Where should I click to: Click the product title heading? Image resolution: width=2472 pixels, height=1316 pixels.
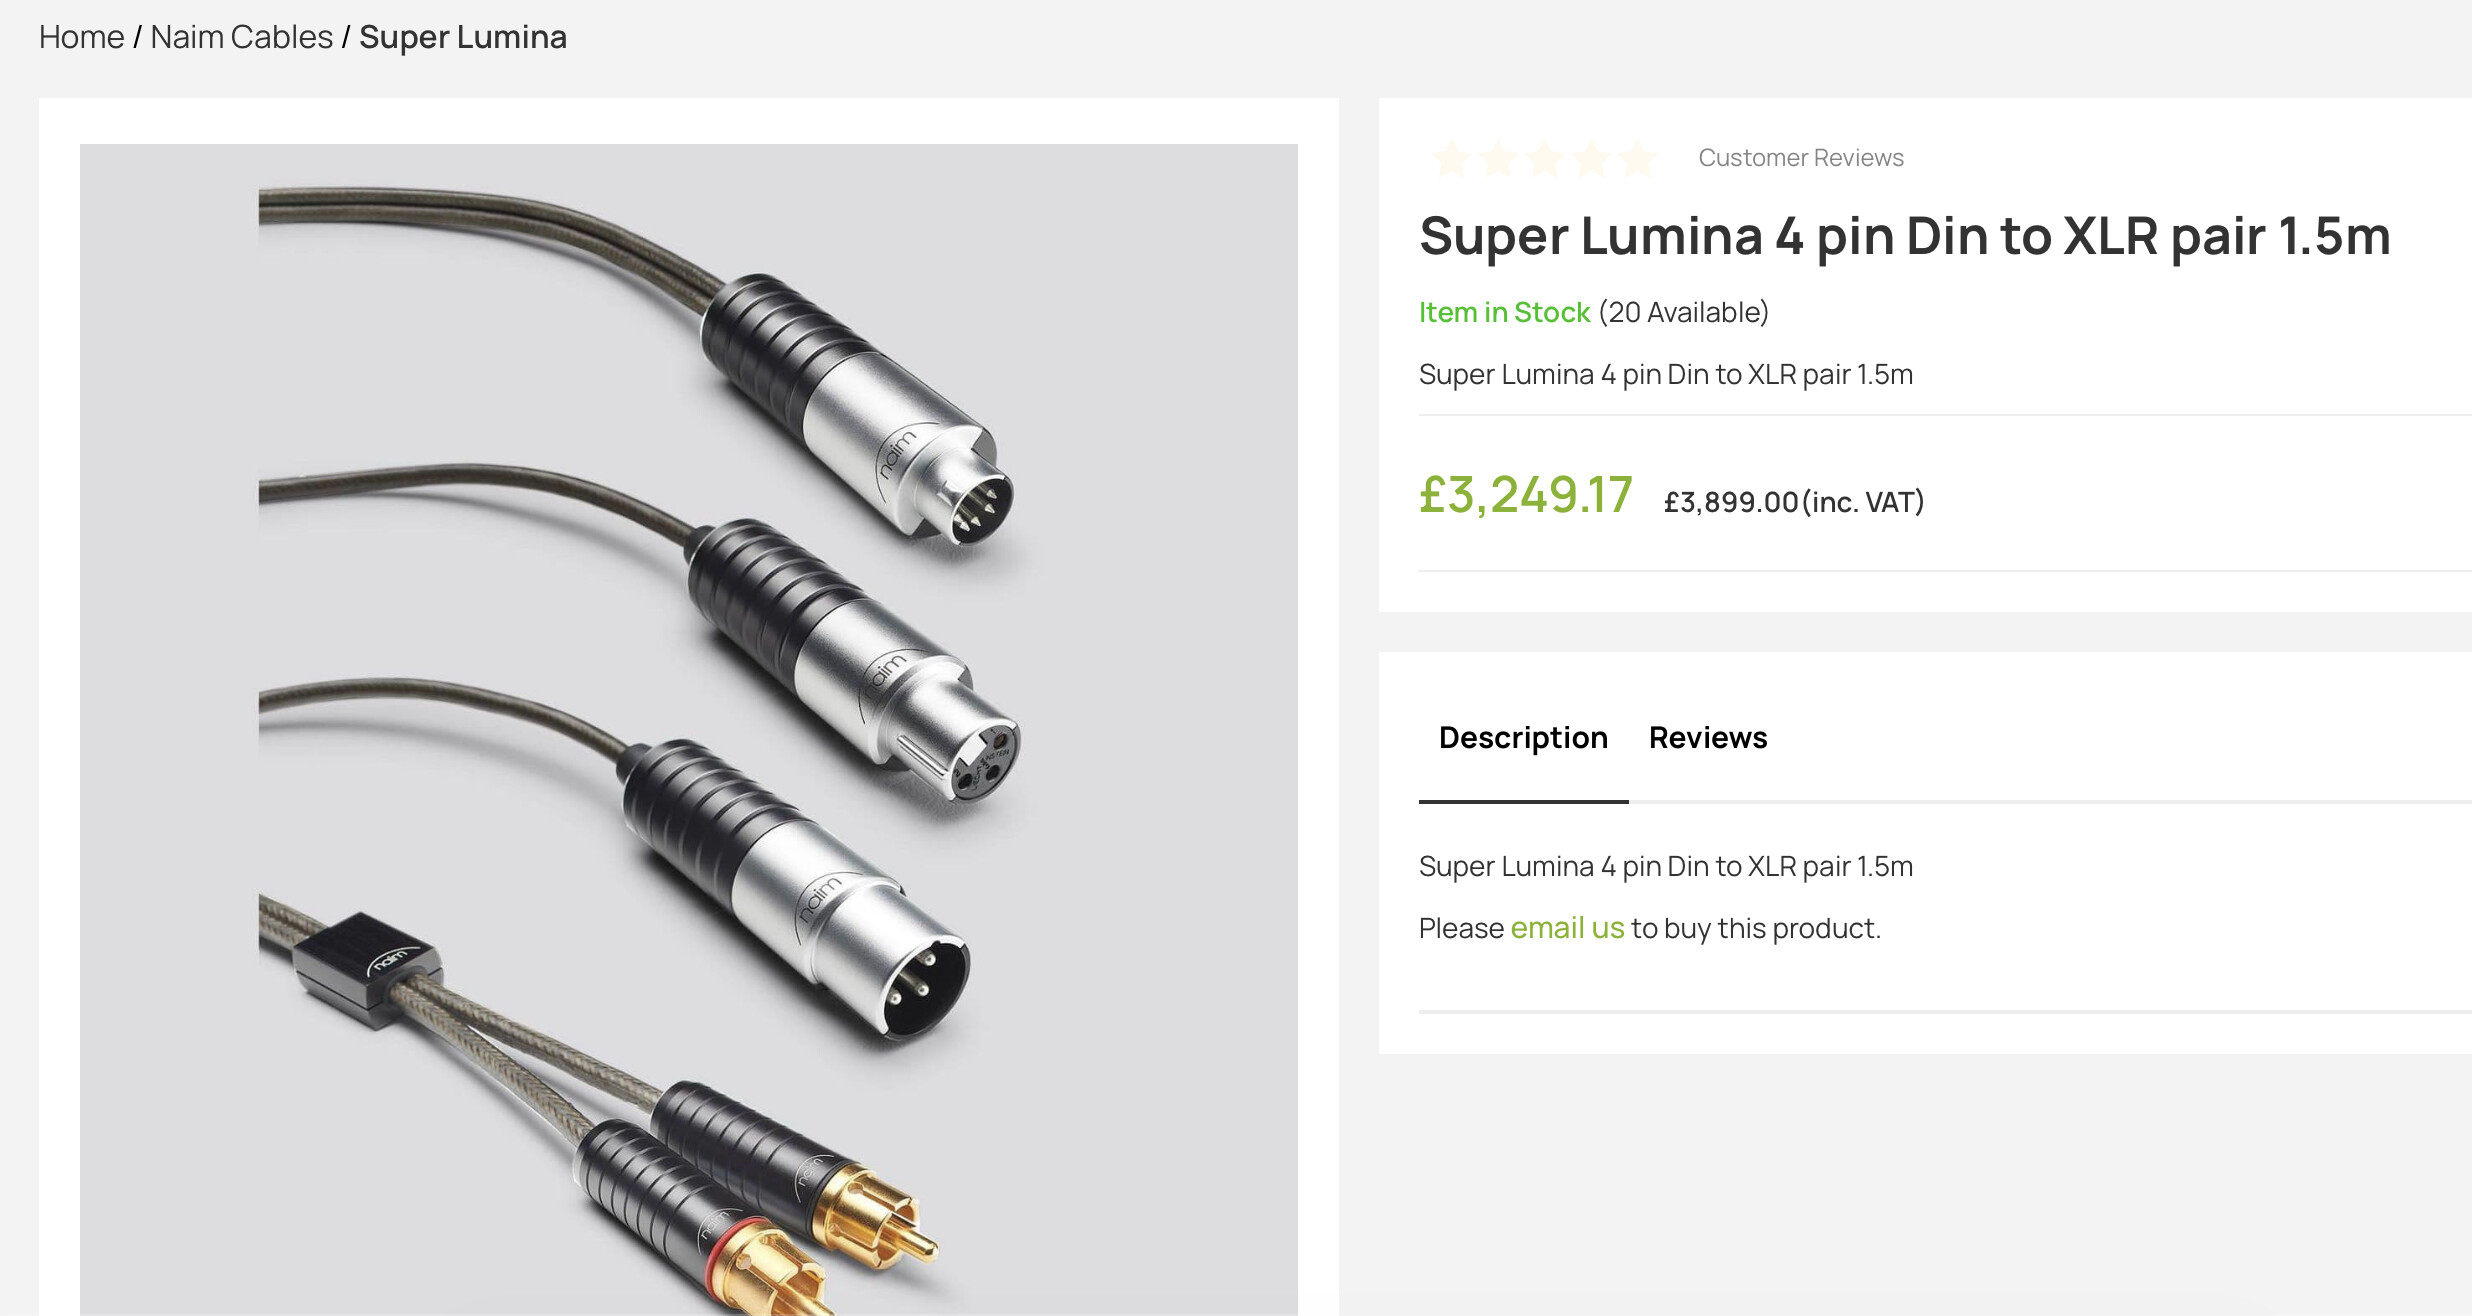pos(1904,236)
